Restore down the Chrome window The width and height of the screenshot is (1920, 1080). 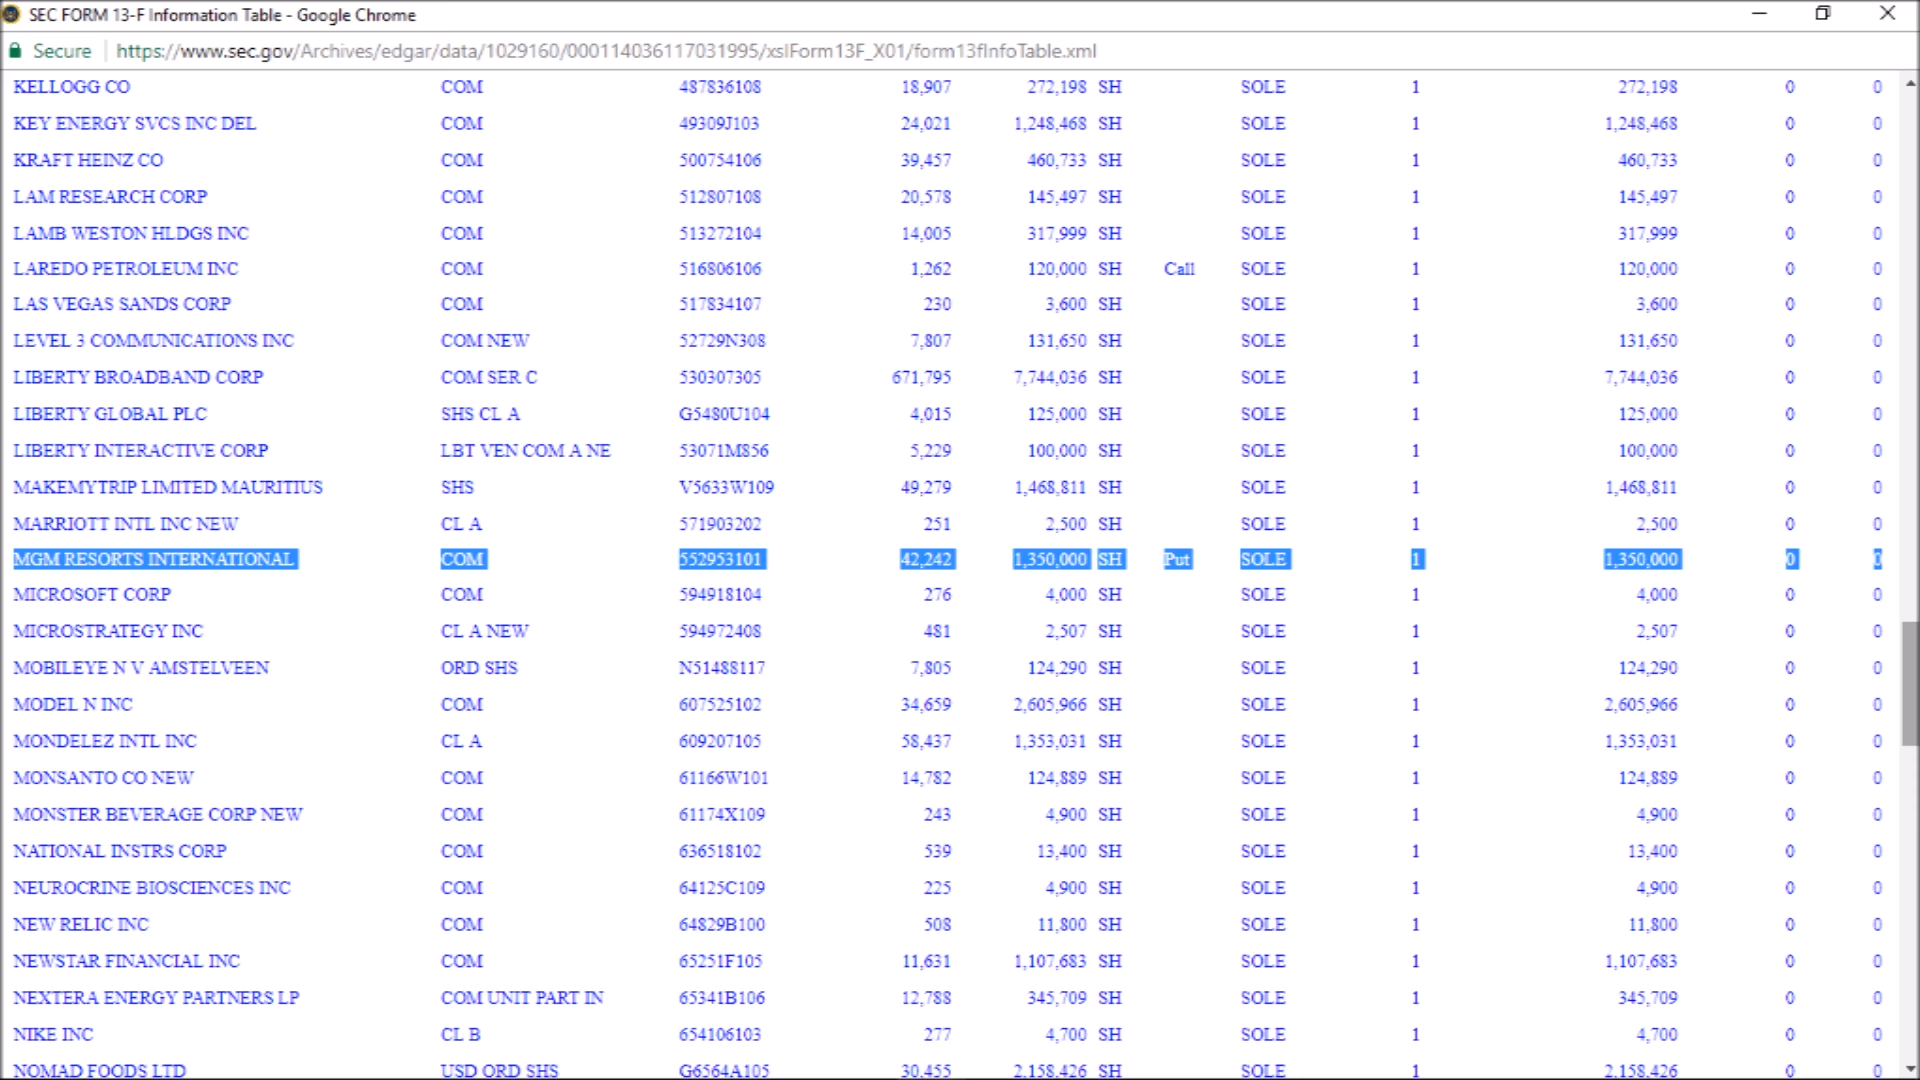click(1823, 14)
